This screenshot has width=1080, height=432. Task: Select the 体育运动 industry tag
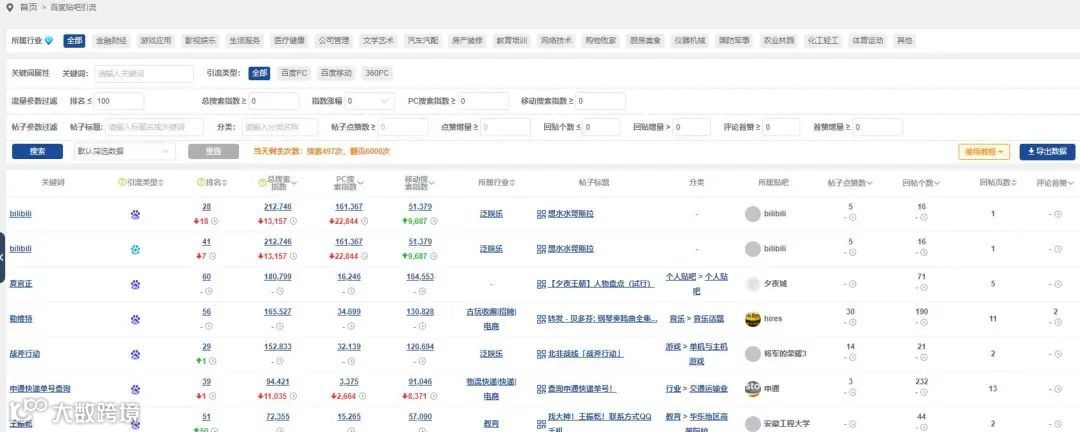(x=866, y=41)
